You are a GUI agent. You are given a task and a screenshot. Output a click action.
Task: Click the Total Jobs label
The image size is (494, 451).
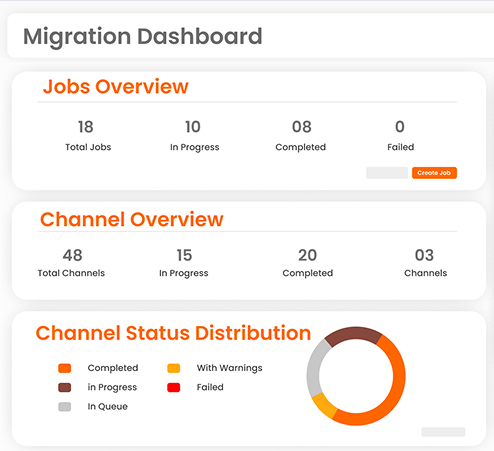(88, 147)
